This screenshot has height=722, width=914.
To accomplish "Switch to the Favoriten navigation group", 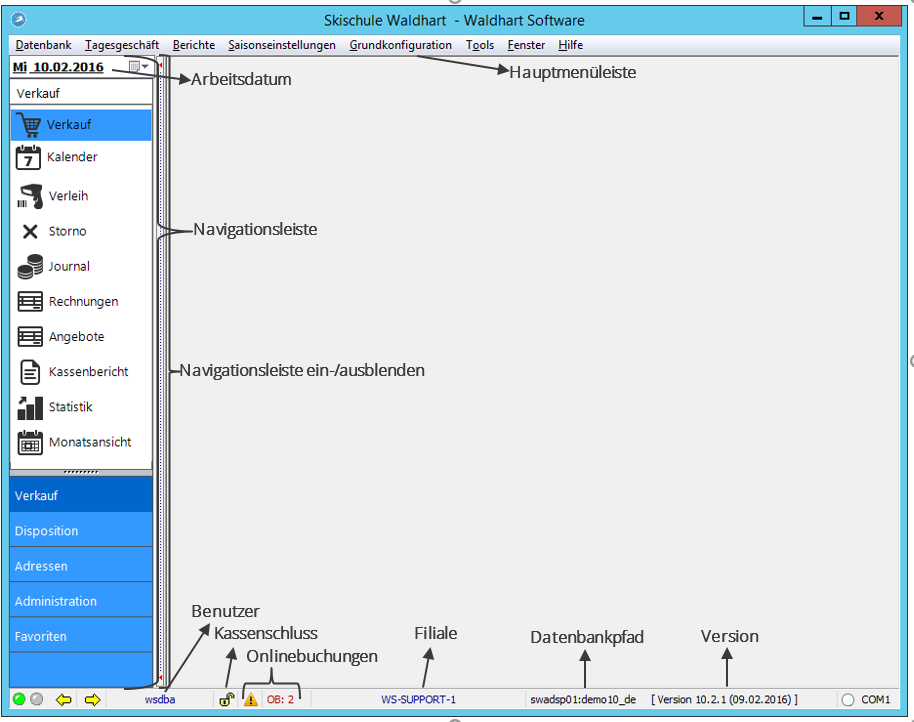I will pyautogui.click(x=81, y=636).
